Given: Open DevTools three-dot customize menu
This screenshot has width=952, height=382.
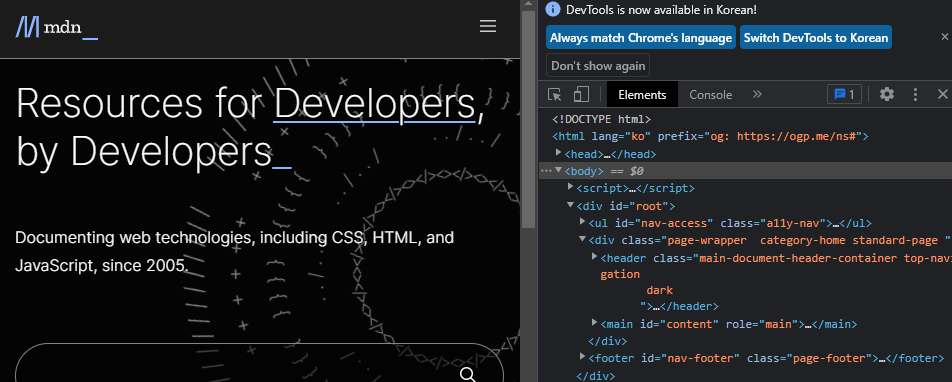Looking at the screenshot, I should [916, 94].
